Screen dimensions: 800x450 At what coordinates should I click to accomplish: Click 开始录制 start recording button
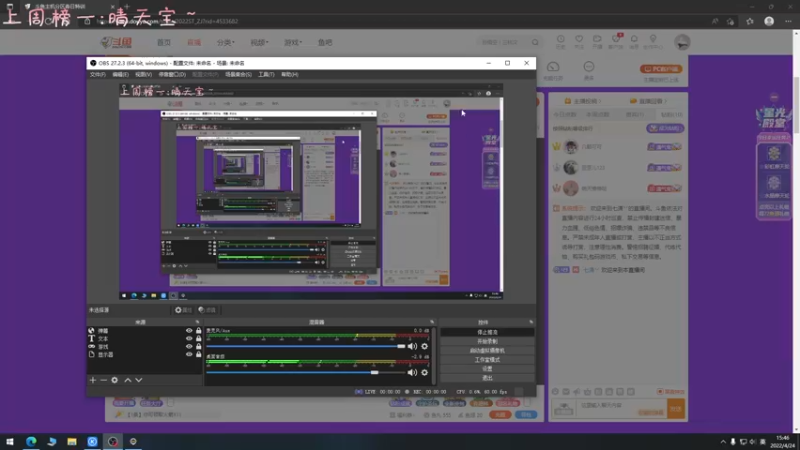pos(487,341)
